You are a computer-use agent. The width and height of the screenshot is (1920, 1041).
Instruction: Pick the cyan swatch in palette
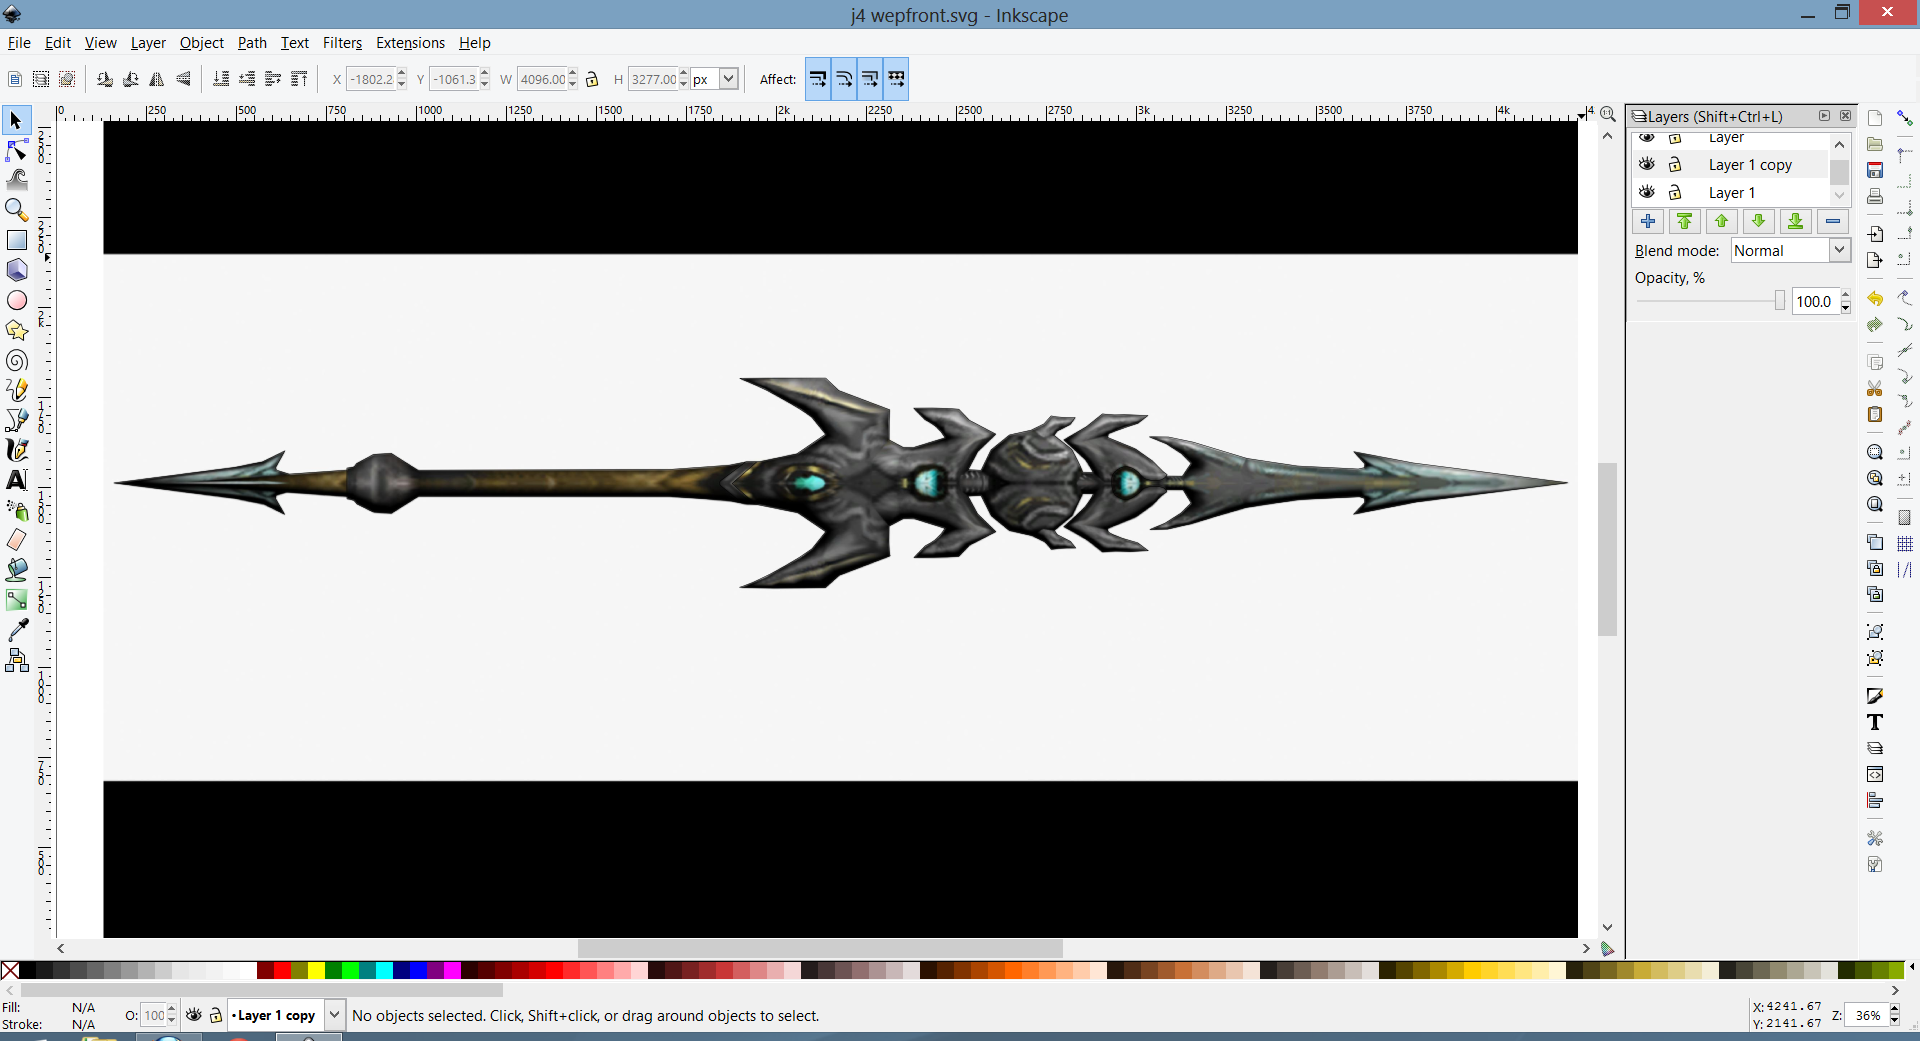click(x=384, y=970)
